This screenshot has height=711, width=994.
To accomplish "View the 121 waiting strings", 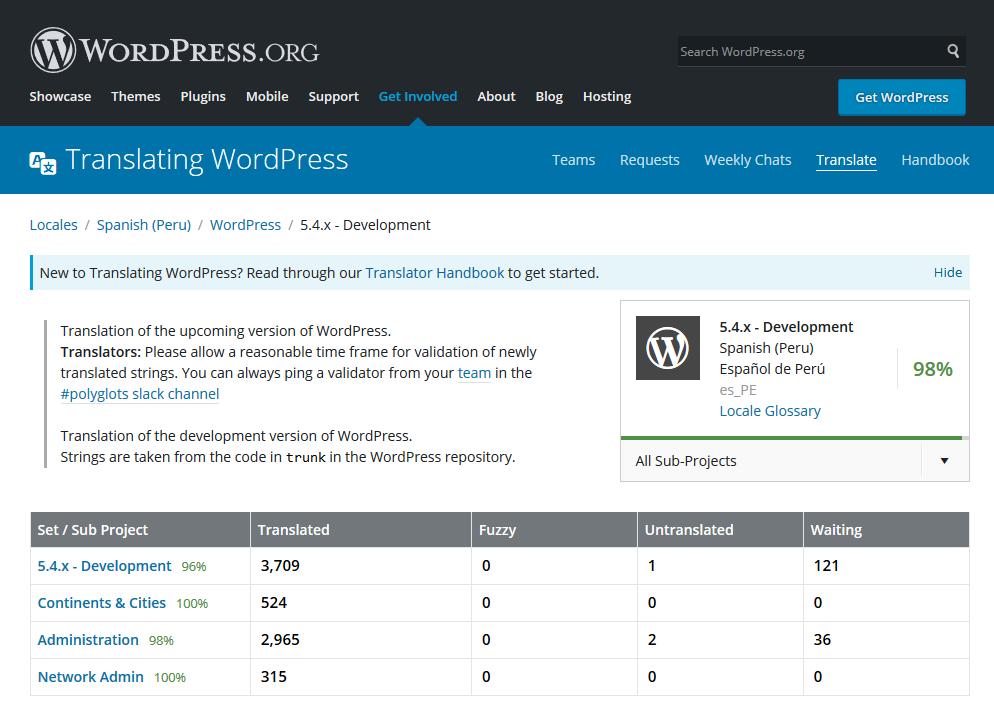I will coord(826,566).
